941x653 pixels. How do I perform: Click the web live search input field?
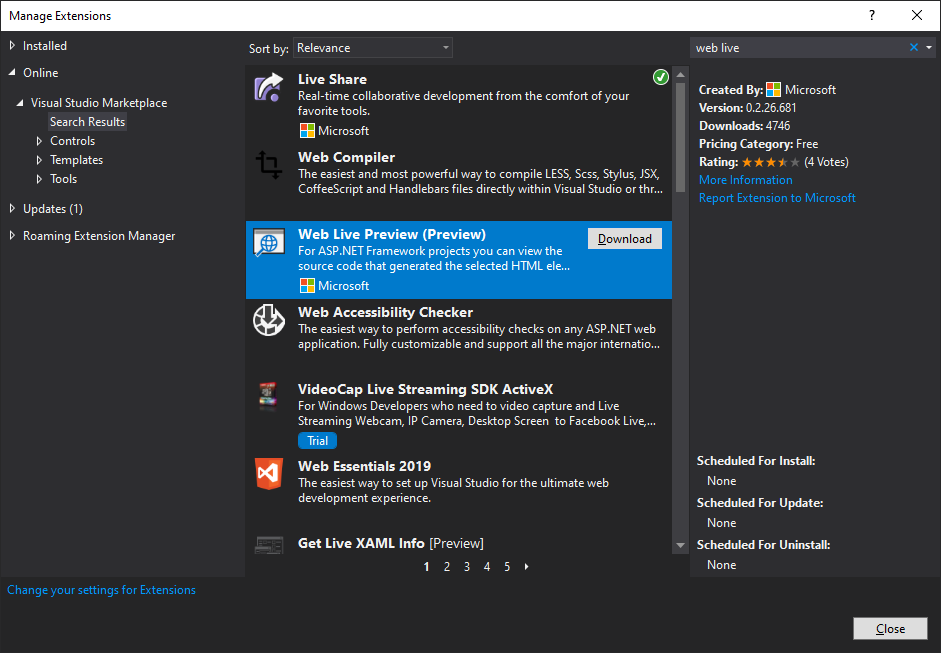(x=798, y=48)
